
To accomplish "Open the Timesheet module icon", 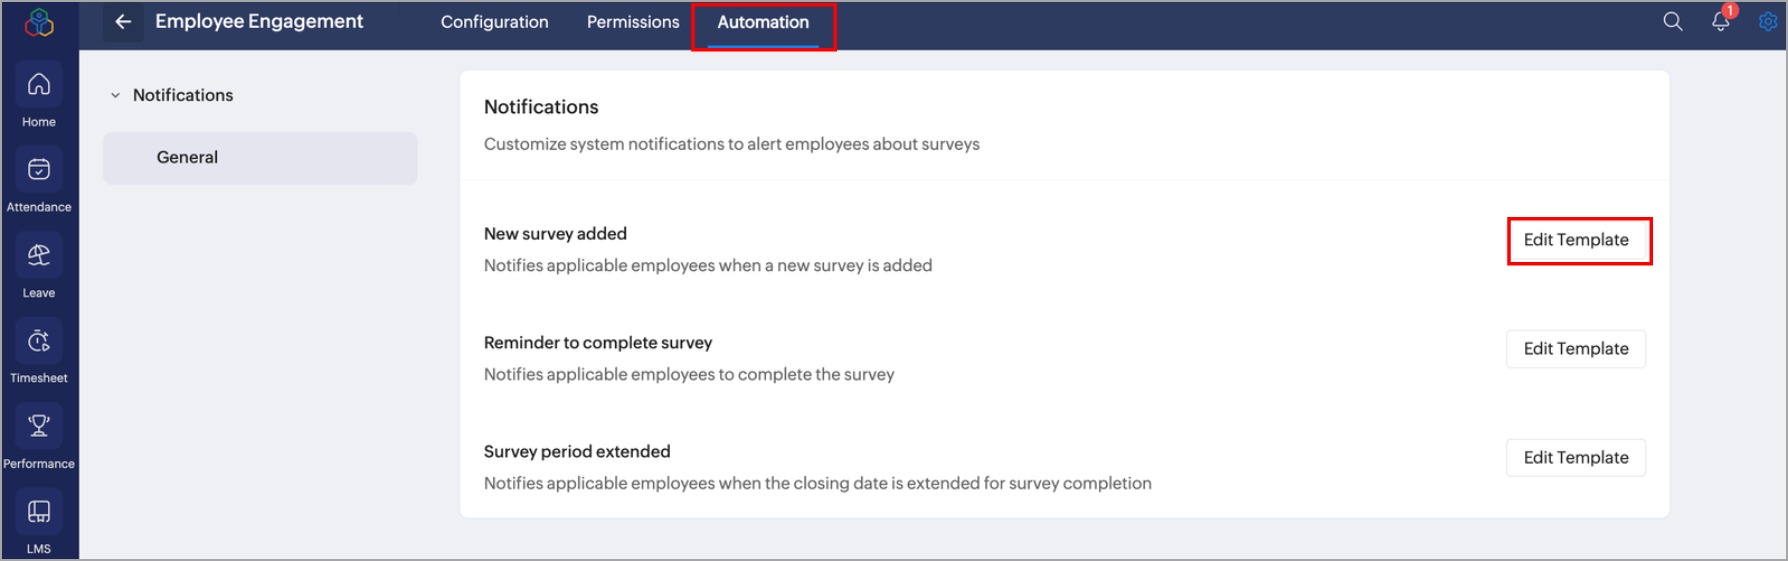I will click(x=39, y=341).
